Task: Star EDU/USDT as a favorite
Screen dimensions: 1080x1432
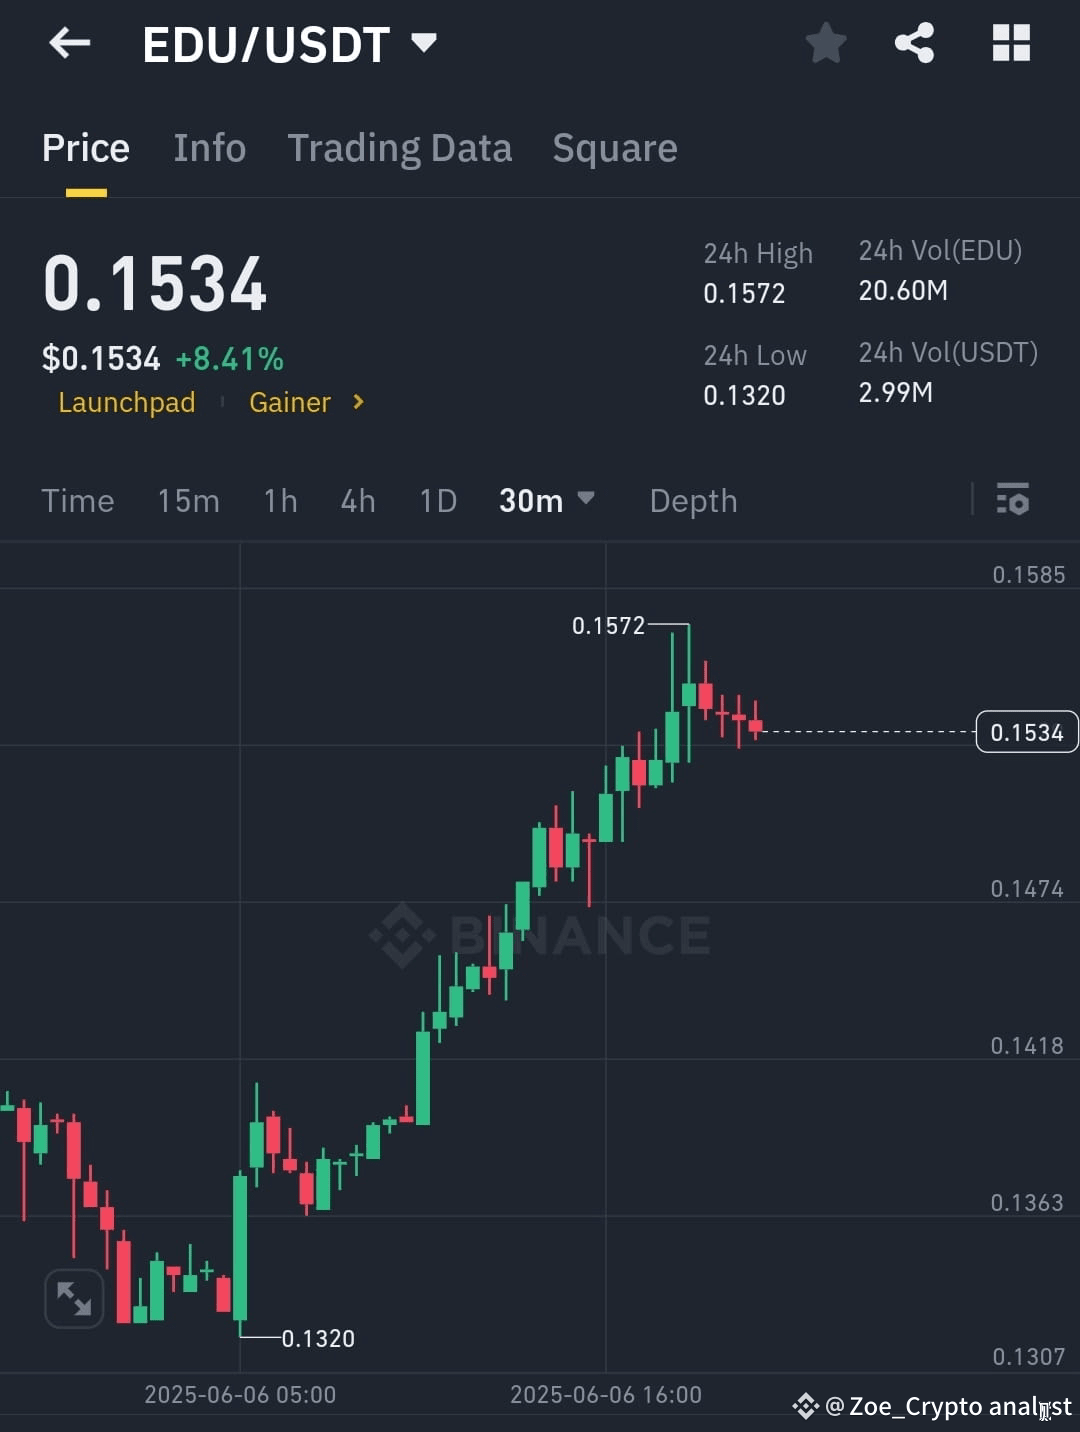Action: (x=826, y=43)
